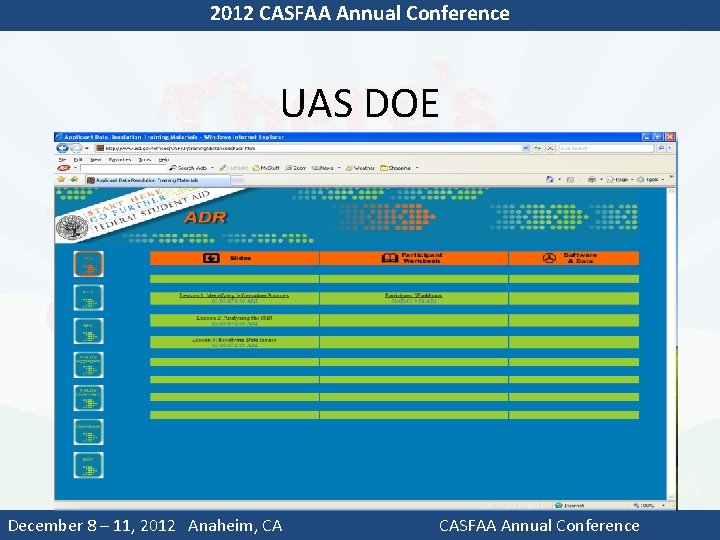The image size is (720, 540).
Task: Click the Live Search magnifier button
Action: pyautogui.click(x=660, y=148)
